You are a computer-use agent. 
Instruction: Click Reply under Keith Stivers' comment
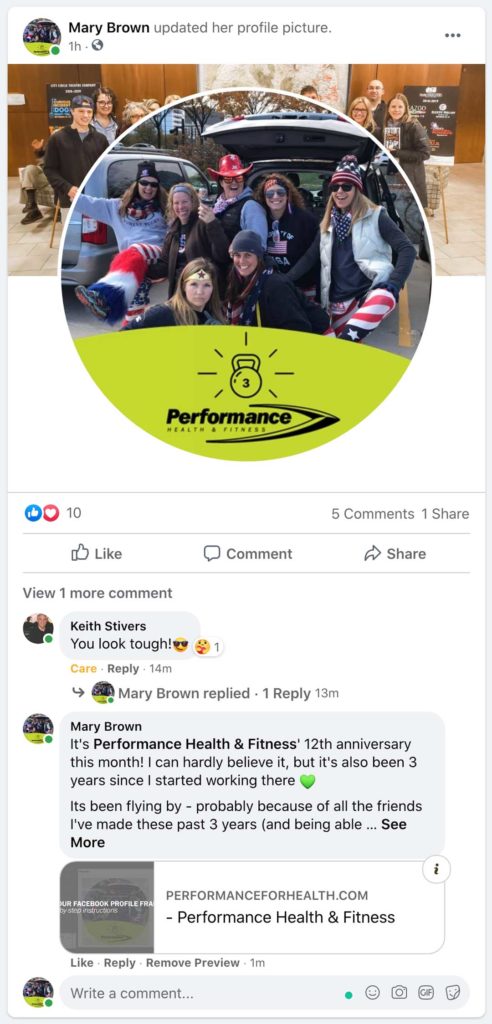123,669
